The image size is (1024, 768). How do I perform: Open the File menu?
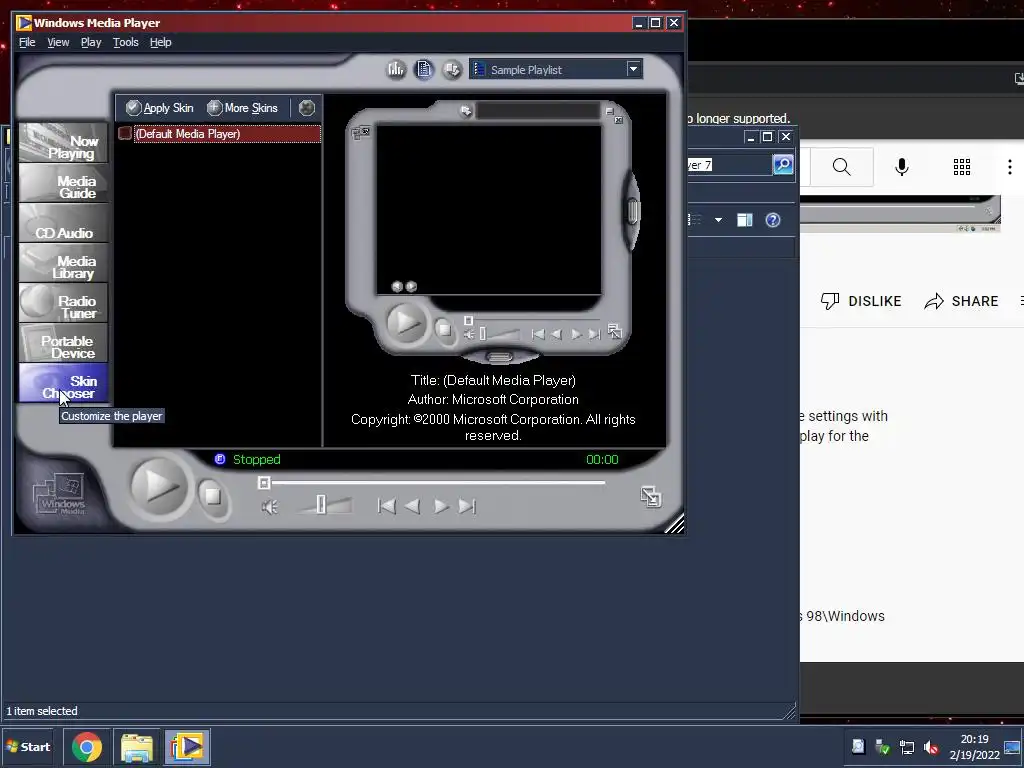click(x=27, y=42)
